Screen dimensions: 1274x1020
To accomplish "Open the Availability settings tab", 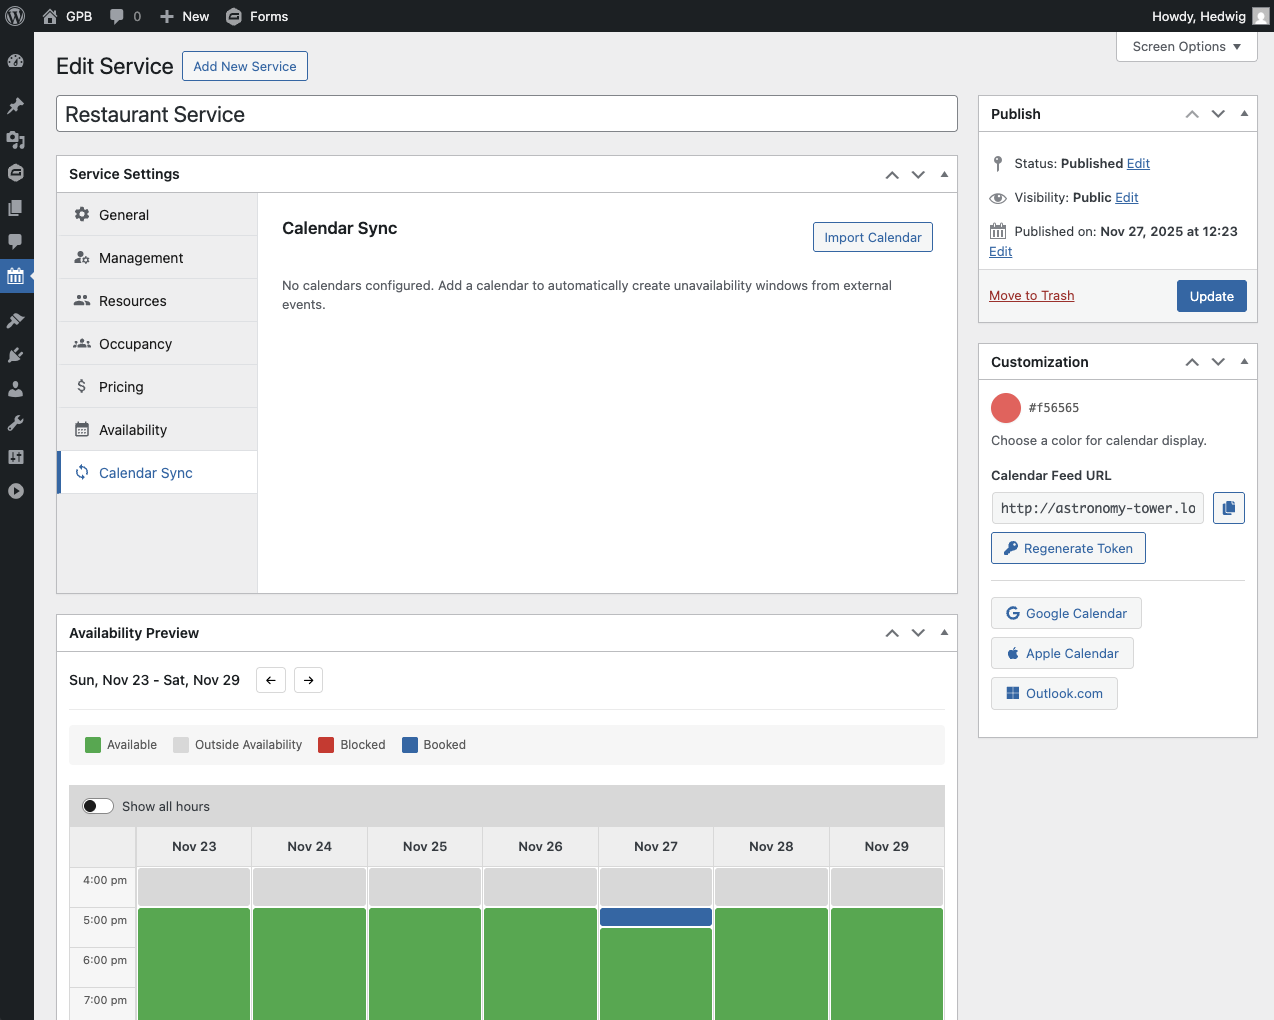I will click(x=133, y=430).
